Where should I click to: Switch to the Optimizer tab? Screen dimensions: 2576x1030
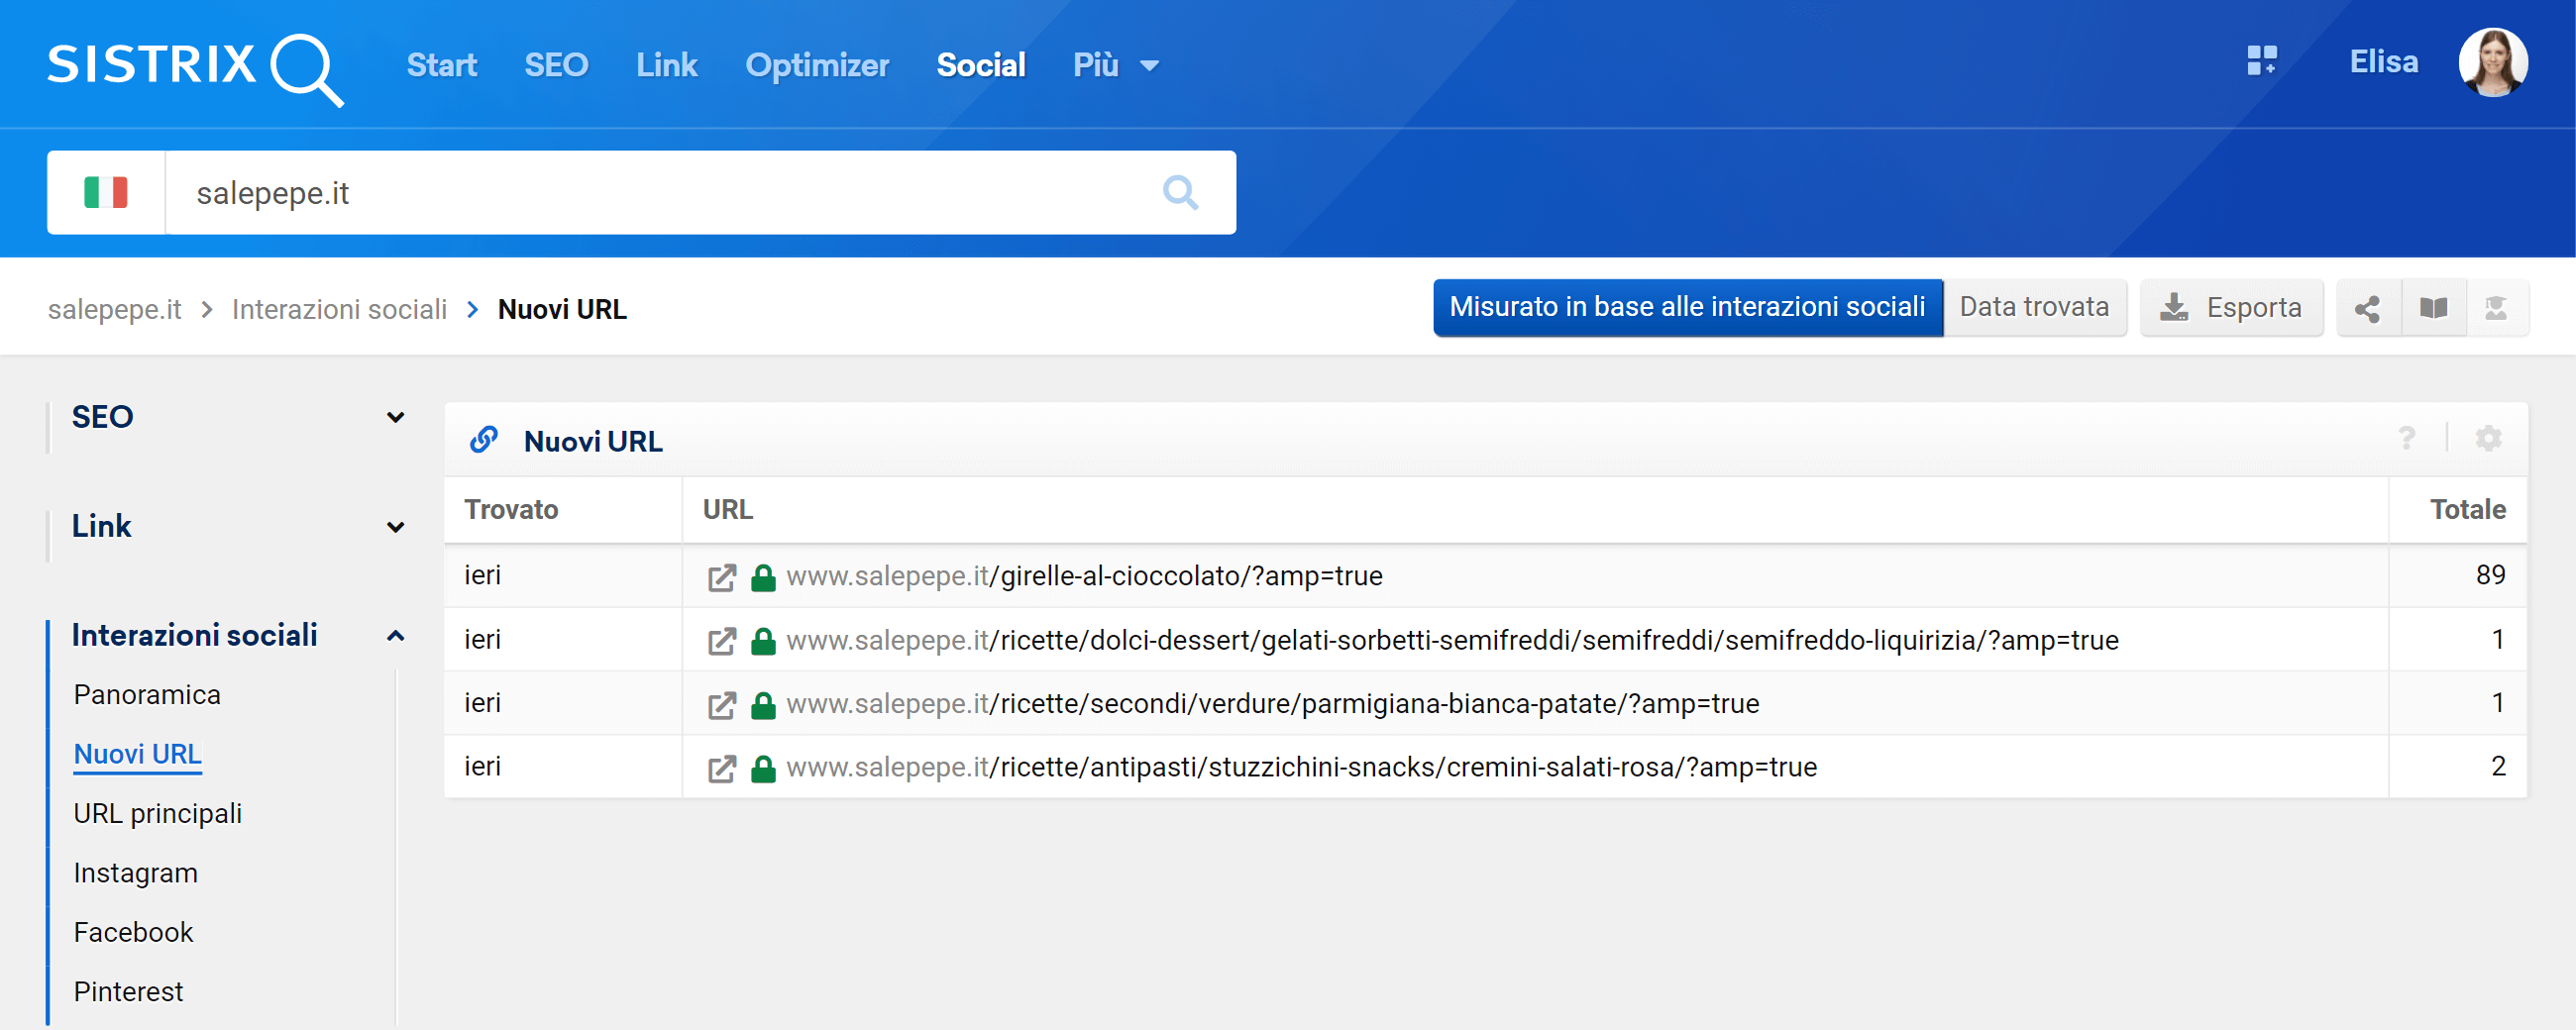[817, 66]
